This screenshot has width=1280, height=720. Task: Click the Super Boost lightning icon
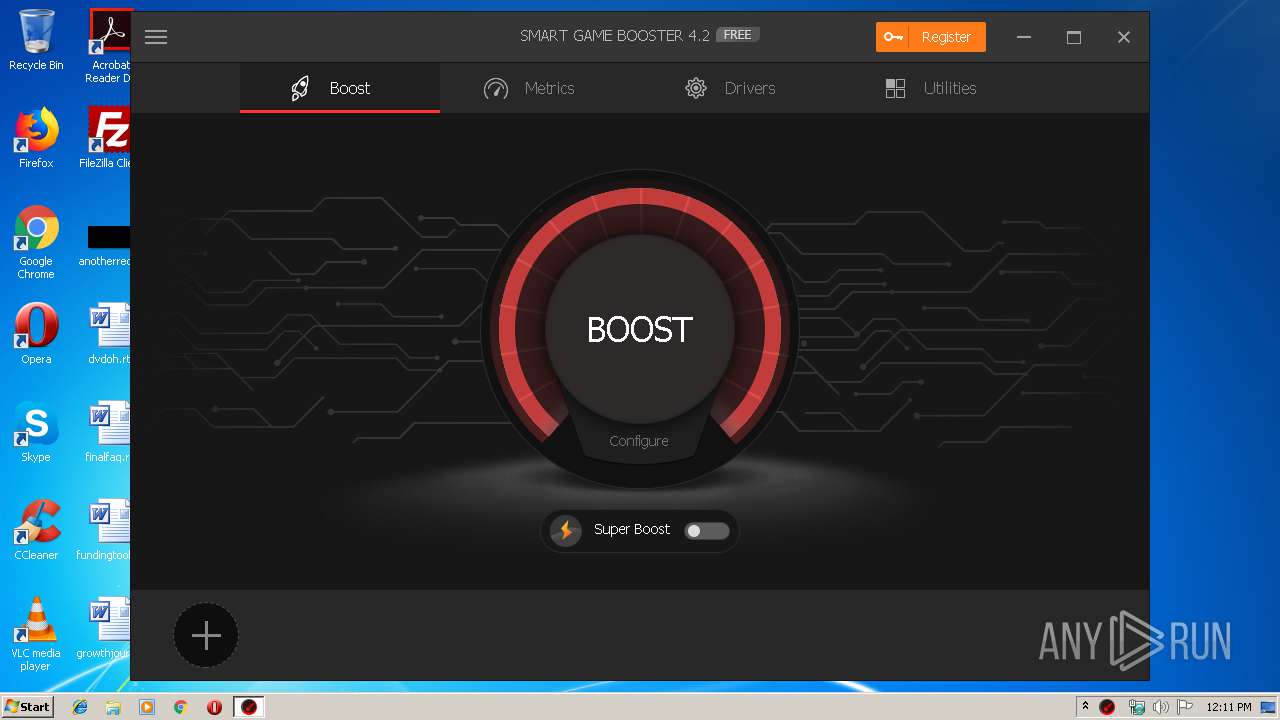(x=566, y=530)
